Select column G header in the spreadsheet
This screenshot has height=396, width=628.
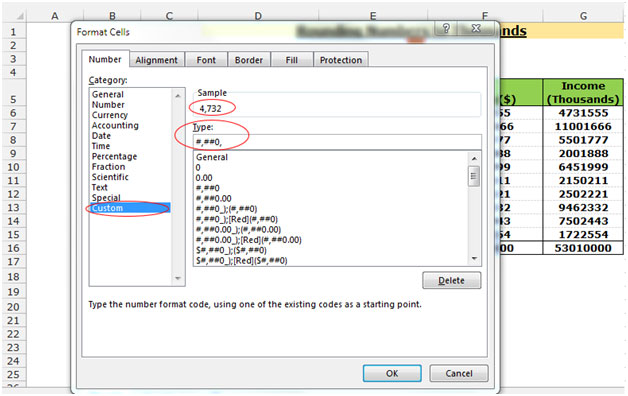583,16
